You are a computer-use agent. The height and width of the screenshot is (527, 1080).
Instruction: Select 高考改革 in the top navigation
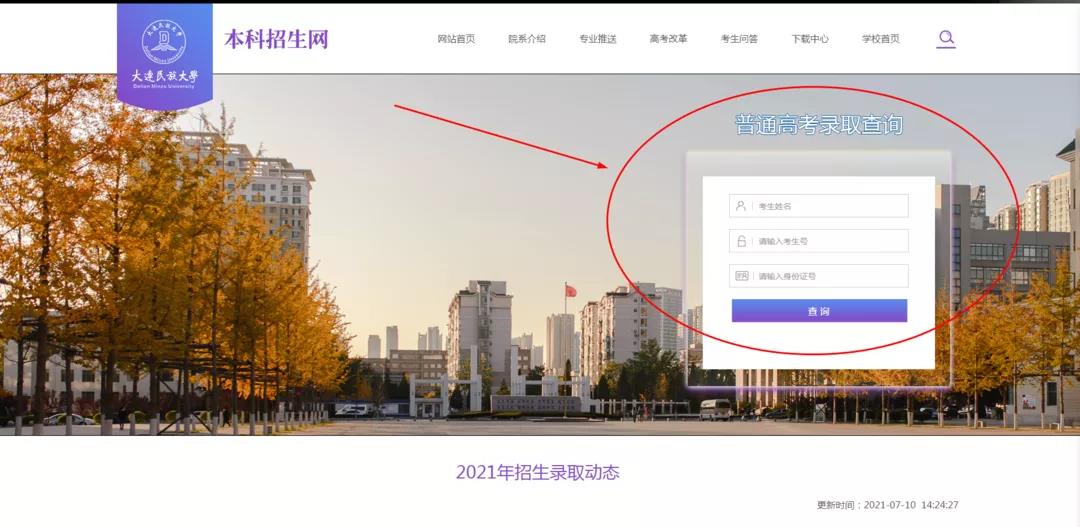point(668,39)
